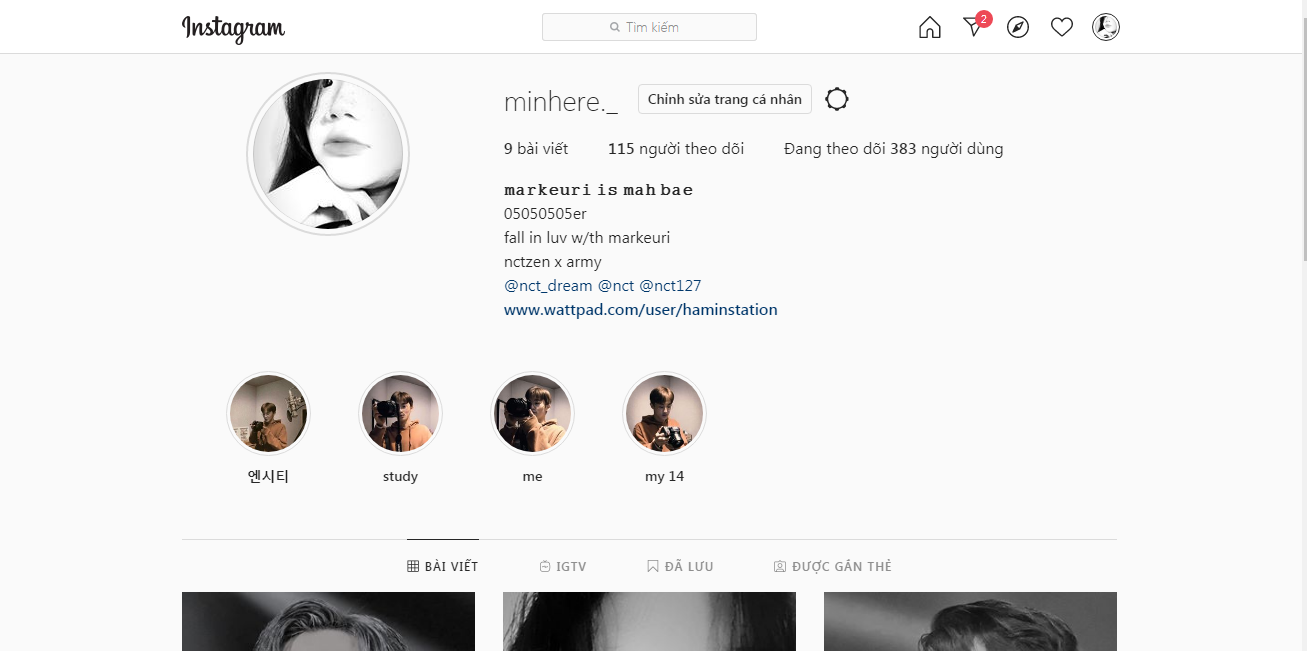1307x651 pixels.
Task: Open the ĐÃ LƯU saved tab
Action: [680, 566]
